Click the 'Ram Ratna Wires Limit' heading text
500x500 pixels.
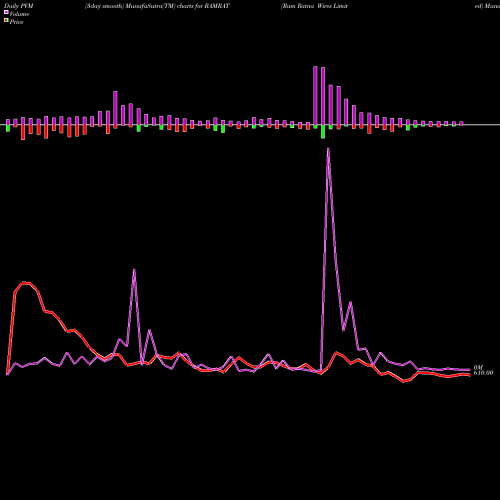point(314,6)
